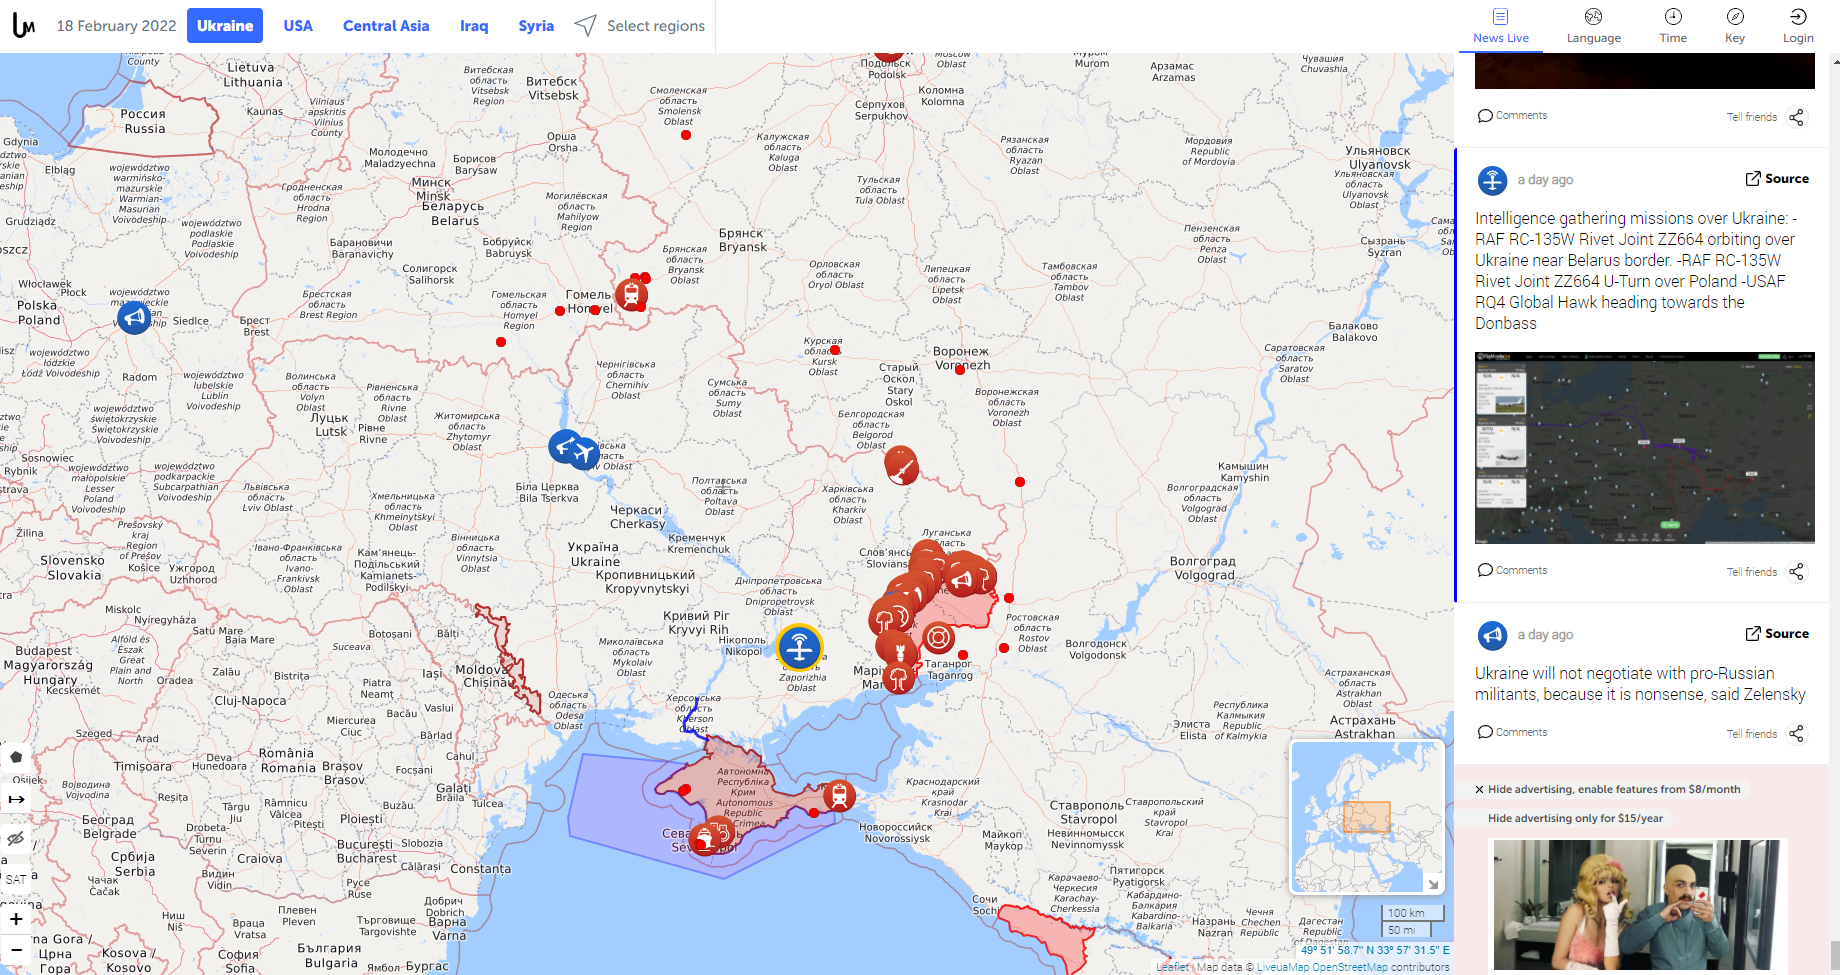
Task: Open Comments on Zelensky post
Action: (1512, 732)
